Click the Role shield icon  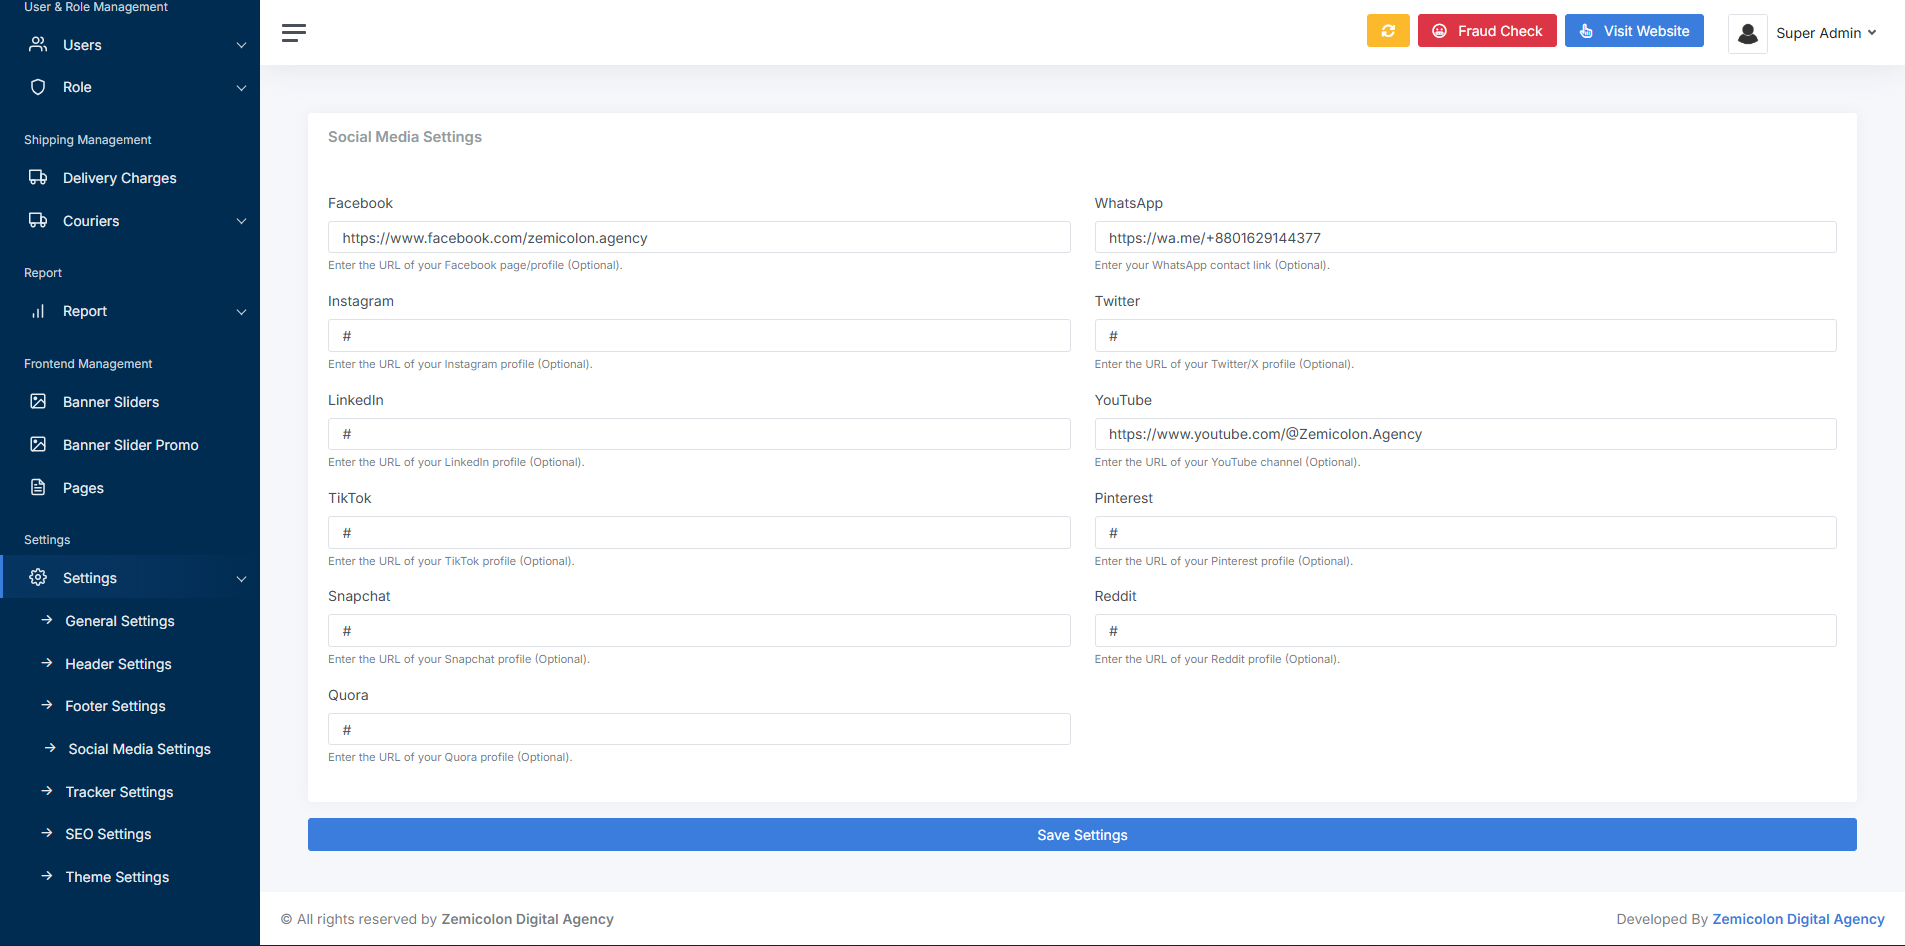[38, 87]
